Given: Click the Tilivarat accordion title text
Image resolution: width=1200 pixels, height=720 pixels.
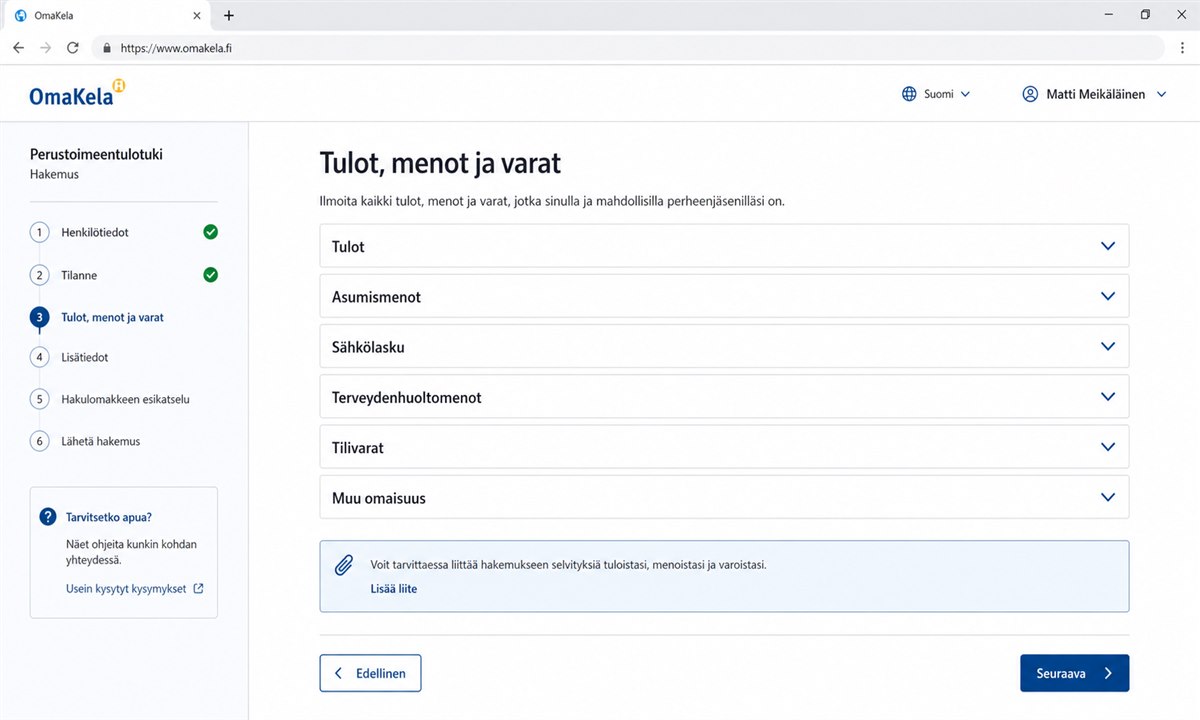Looking at the screenshot, I should (358, 448).
